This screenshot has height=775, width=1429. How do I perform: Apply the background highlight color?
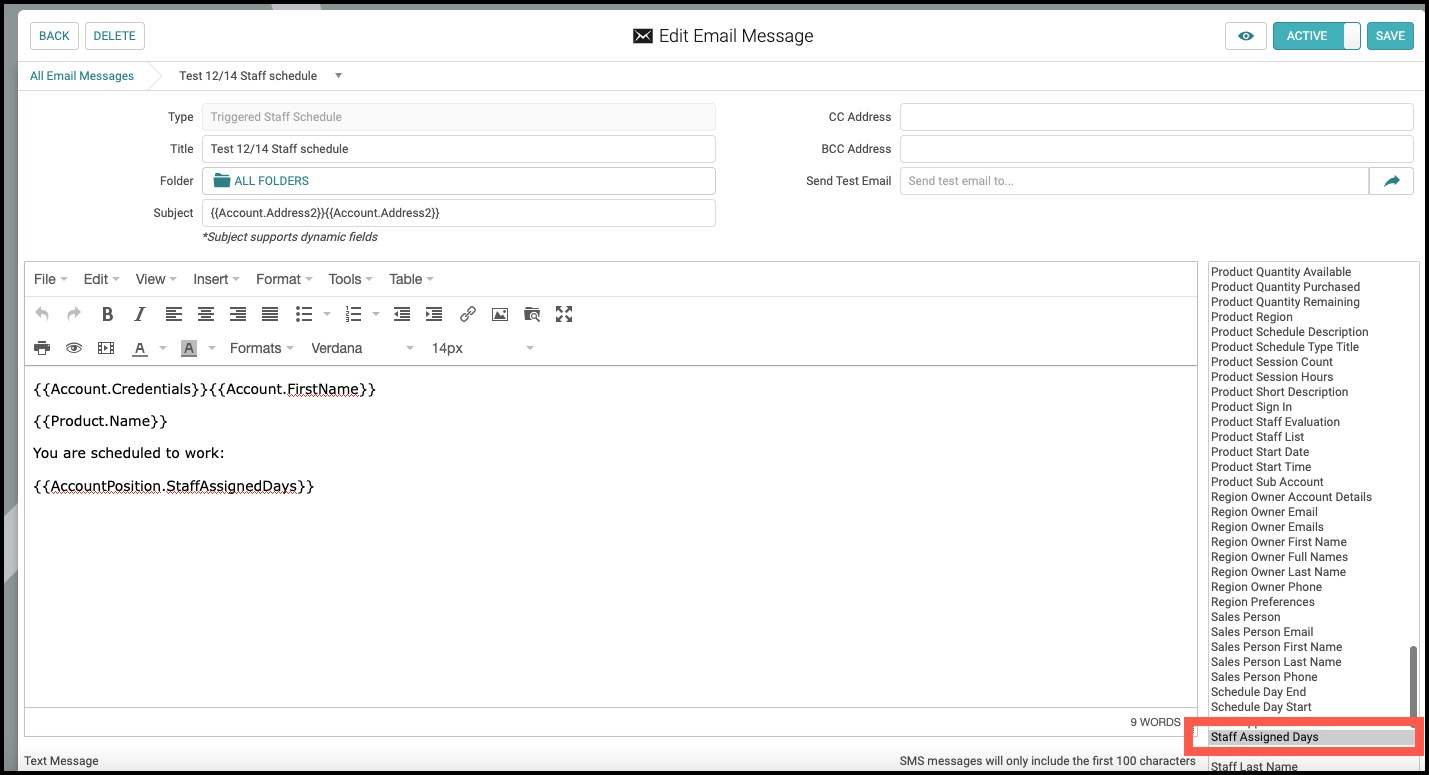pyautogui.click(x=189, y=348)
